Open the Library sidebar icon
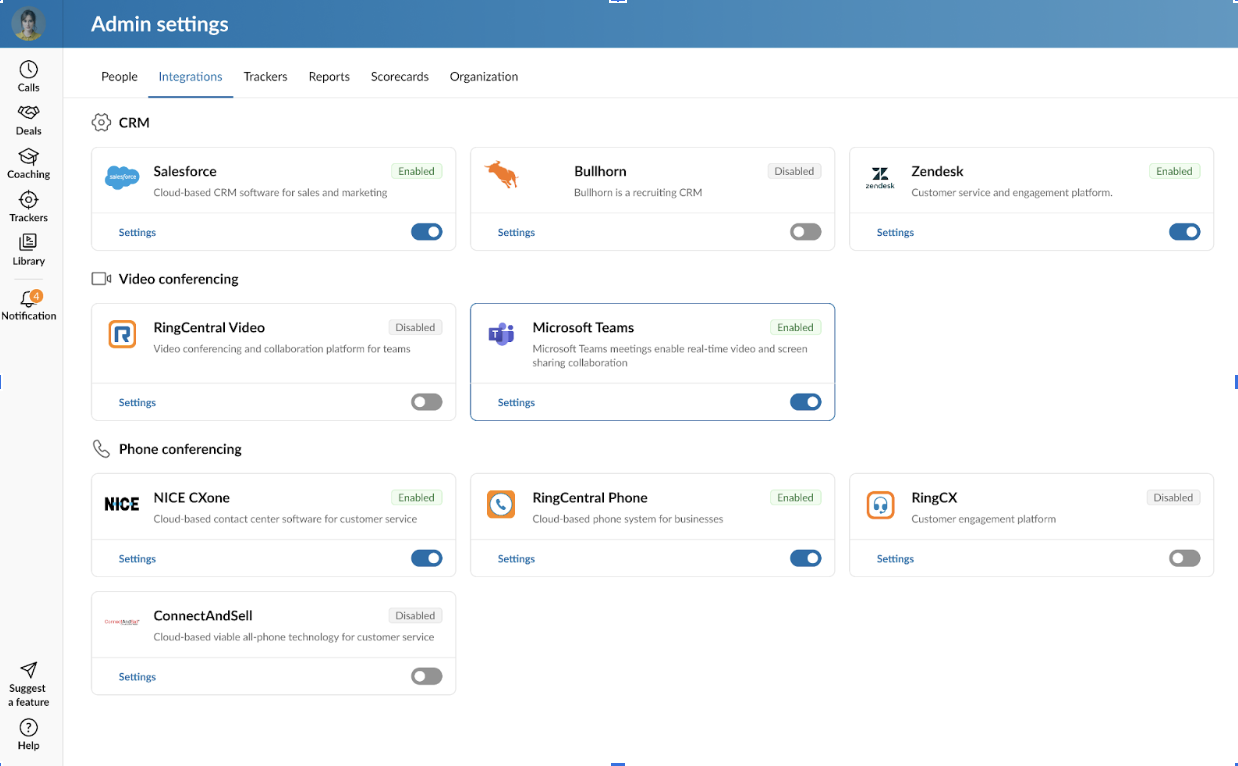This screenshot has height=766, width=1238. pyautogui.click(x=29, y=243)
